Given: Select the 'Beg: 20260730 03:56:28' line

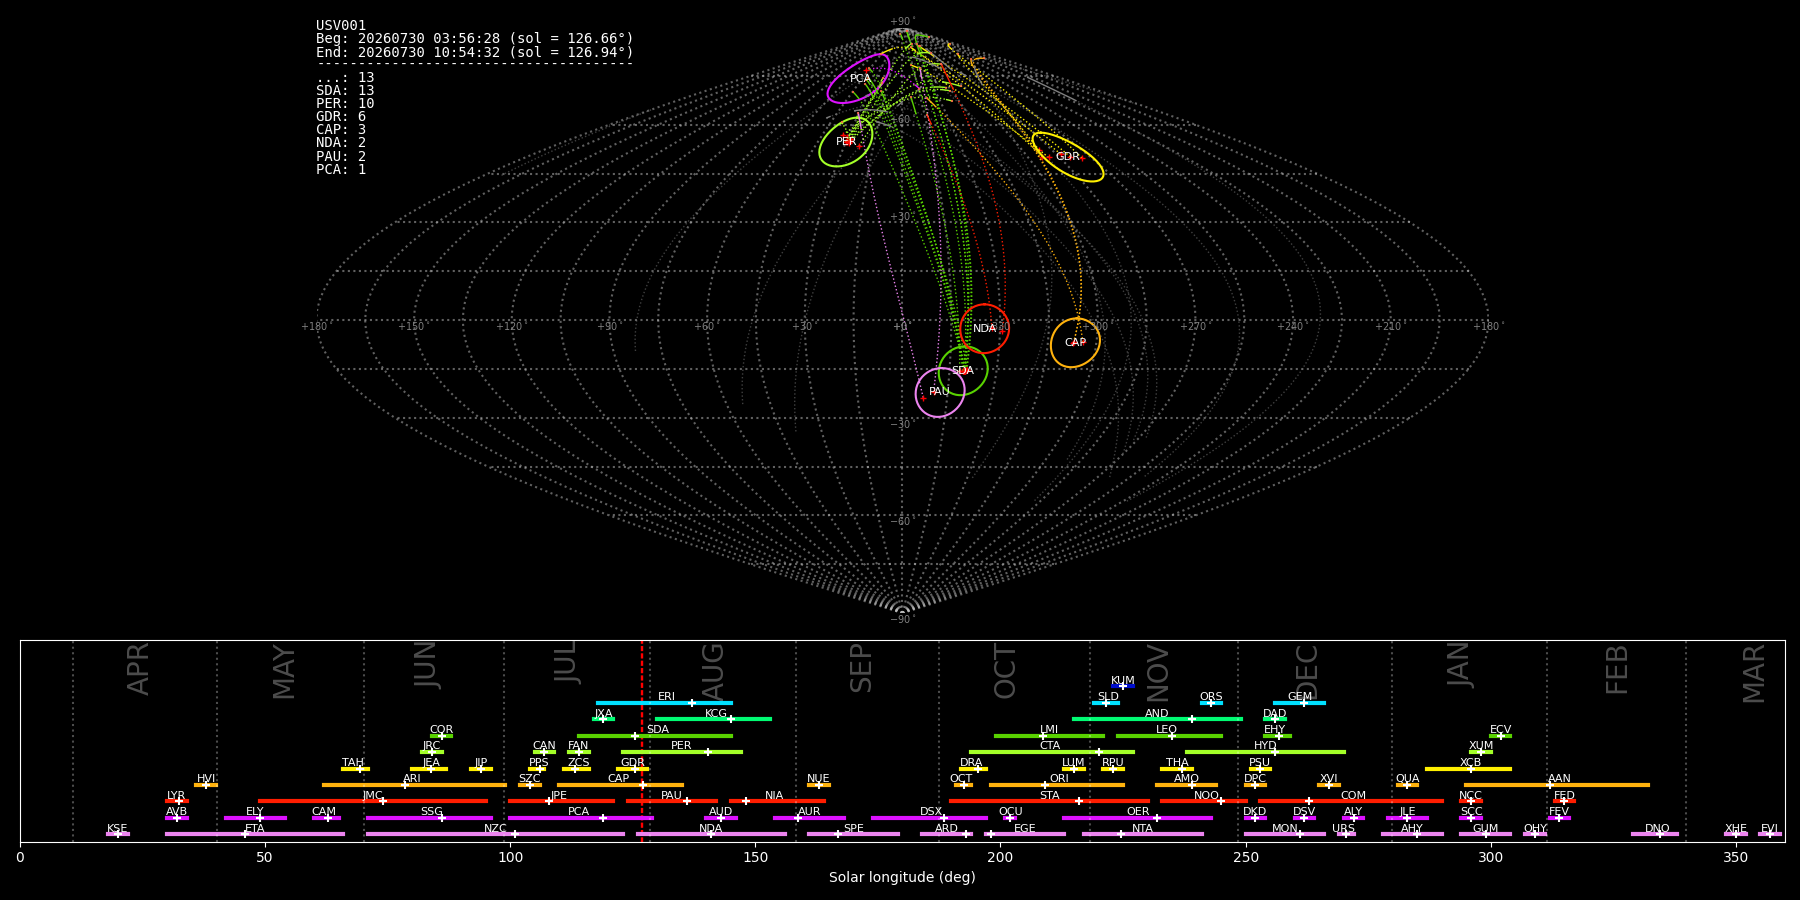Looking at the screenshot, I should [x=475, y=38].
